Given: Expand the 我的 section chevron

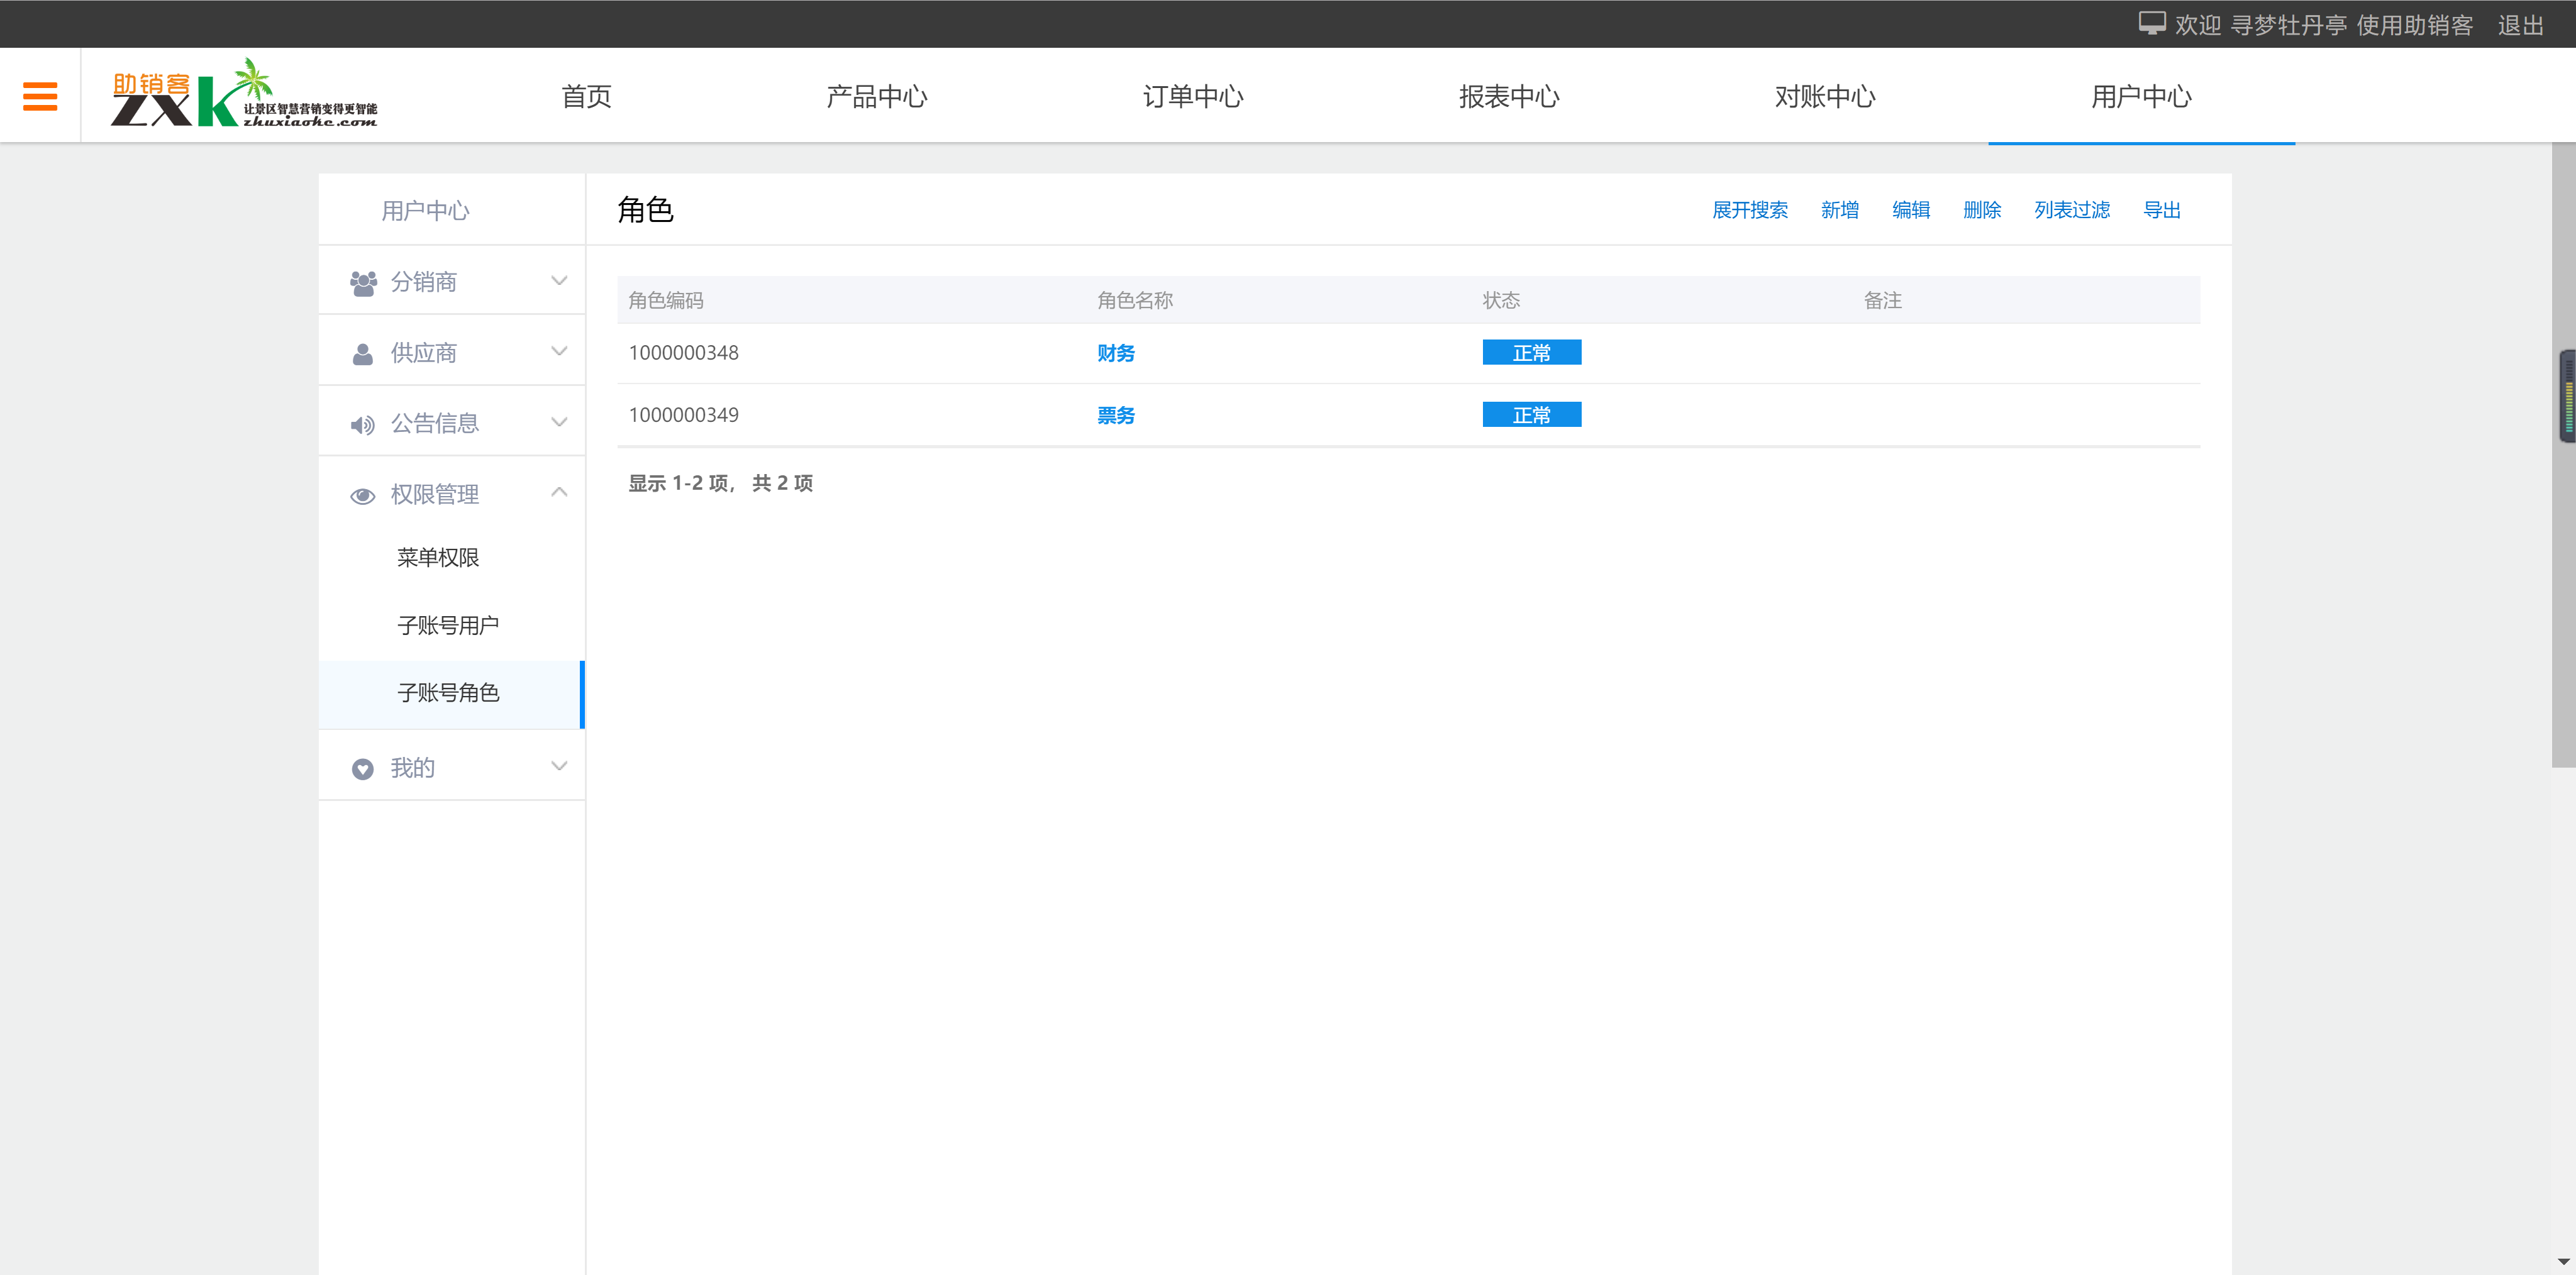Looking at the screenshot, I should pos(559,767).
